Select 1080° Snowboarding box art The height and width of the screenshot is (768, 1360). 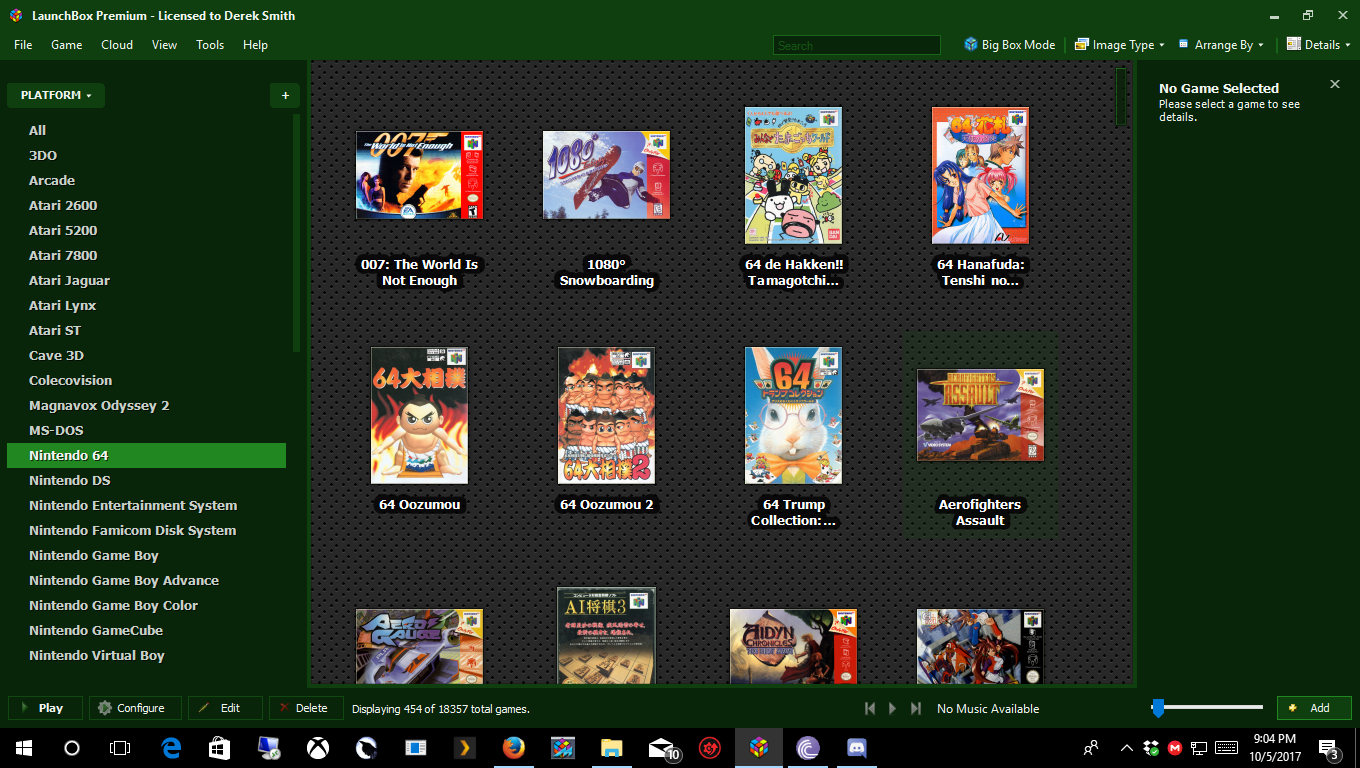[x=606, y=175]
